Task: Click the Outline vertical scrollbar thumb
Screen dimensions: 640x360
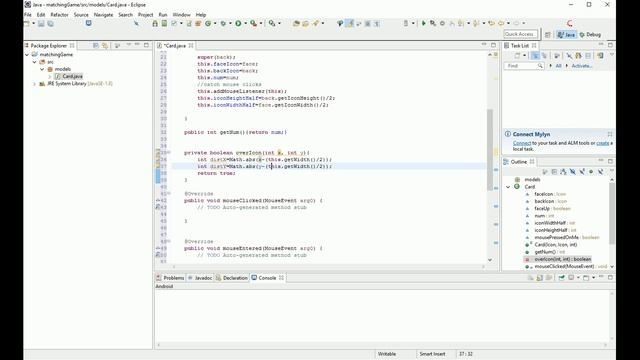Action: coord(611,213)
